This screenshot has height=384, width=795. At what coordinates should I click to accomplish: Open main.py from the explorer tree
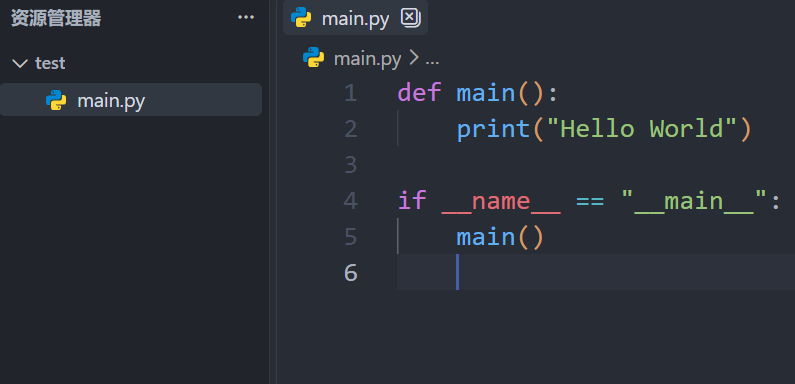[131, 100]
